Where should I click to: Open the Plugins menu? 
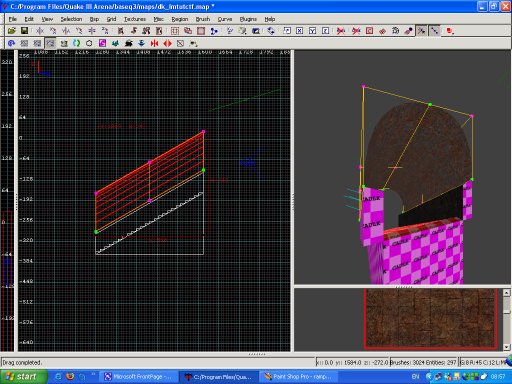[248, 19]
